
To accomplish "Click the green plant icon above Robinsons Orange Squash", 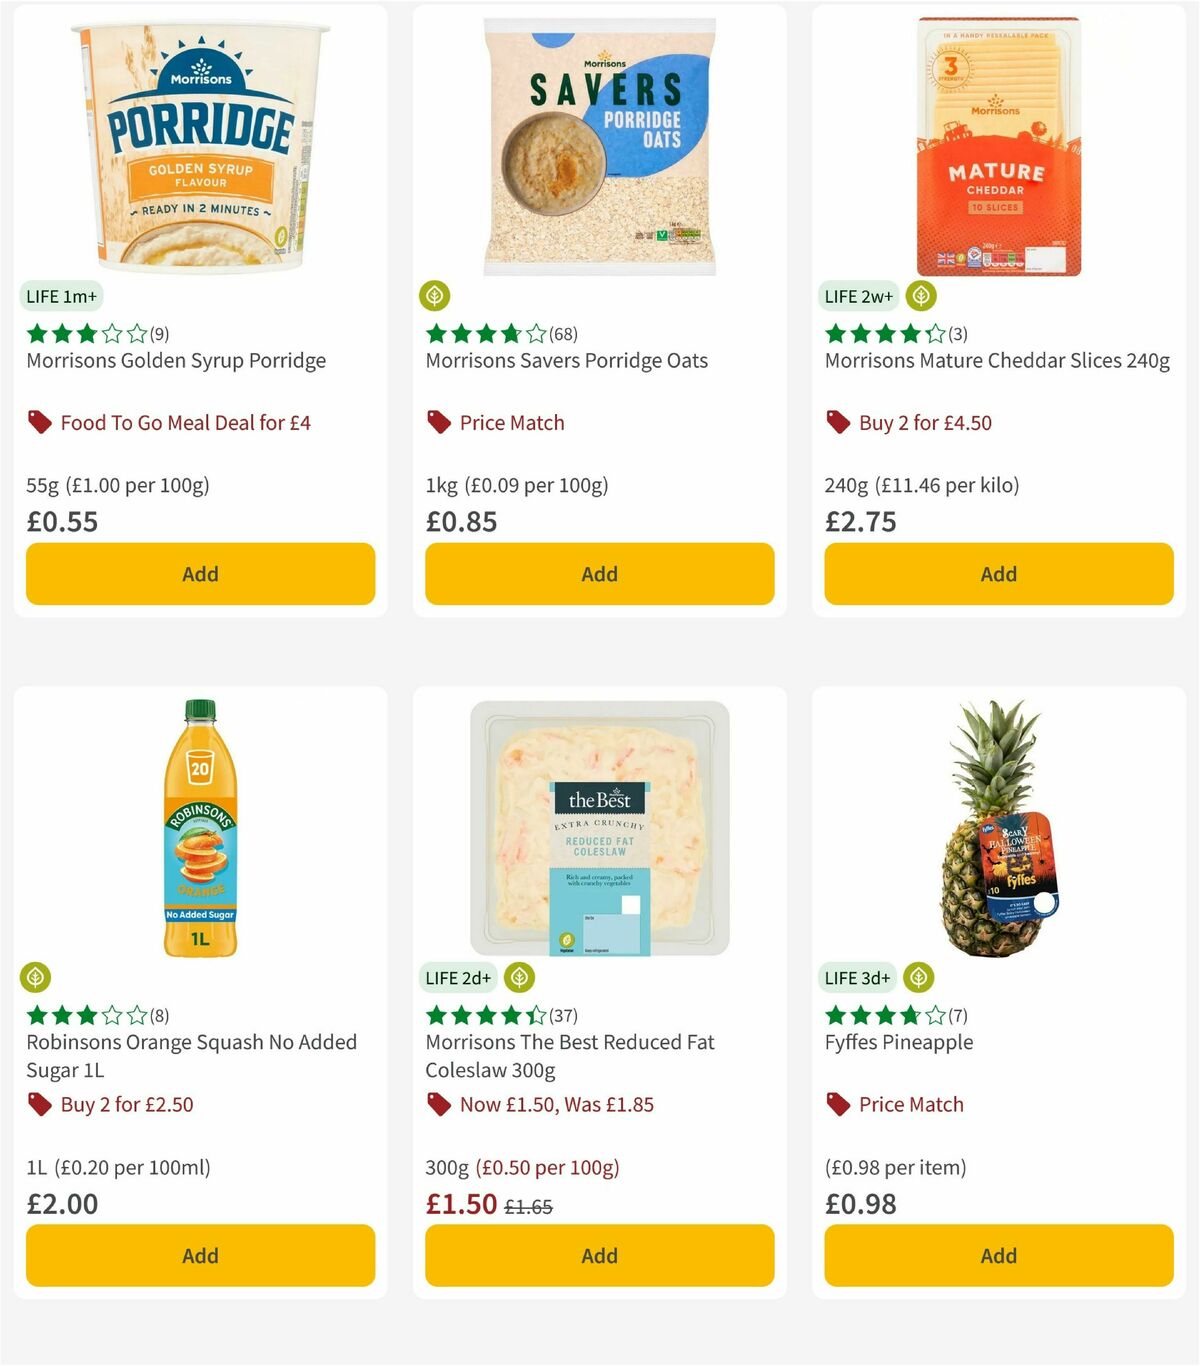I will click(x=36, y=978).
